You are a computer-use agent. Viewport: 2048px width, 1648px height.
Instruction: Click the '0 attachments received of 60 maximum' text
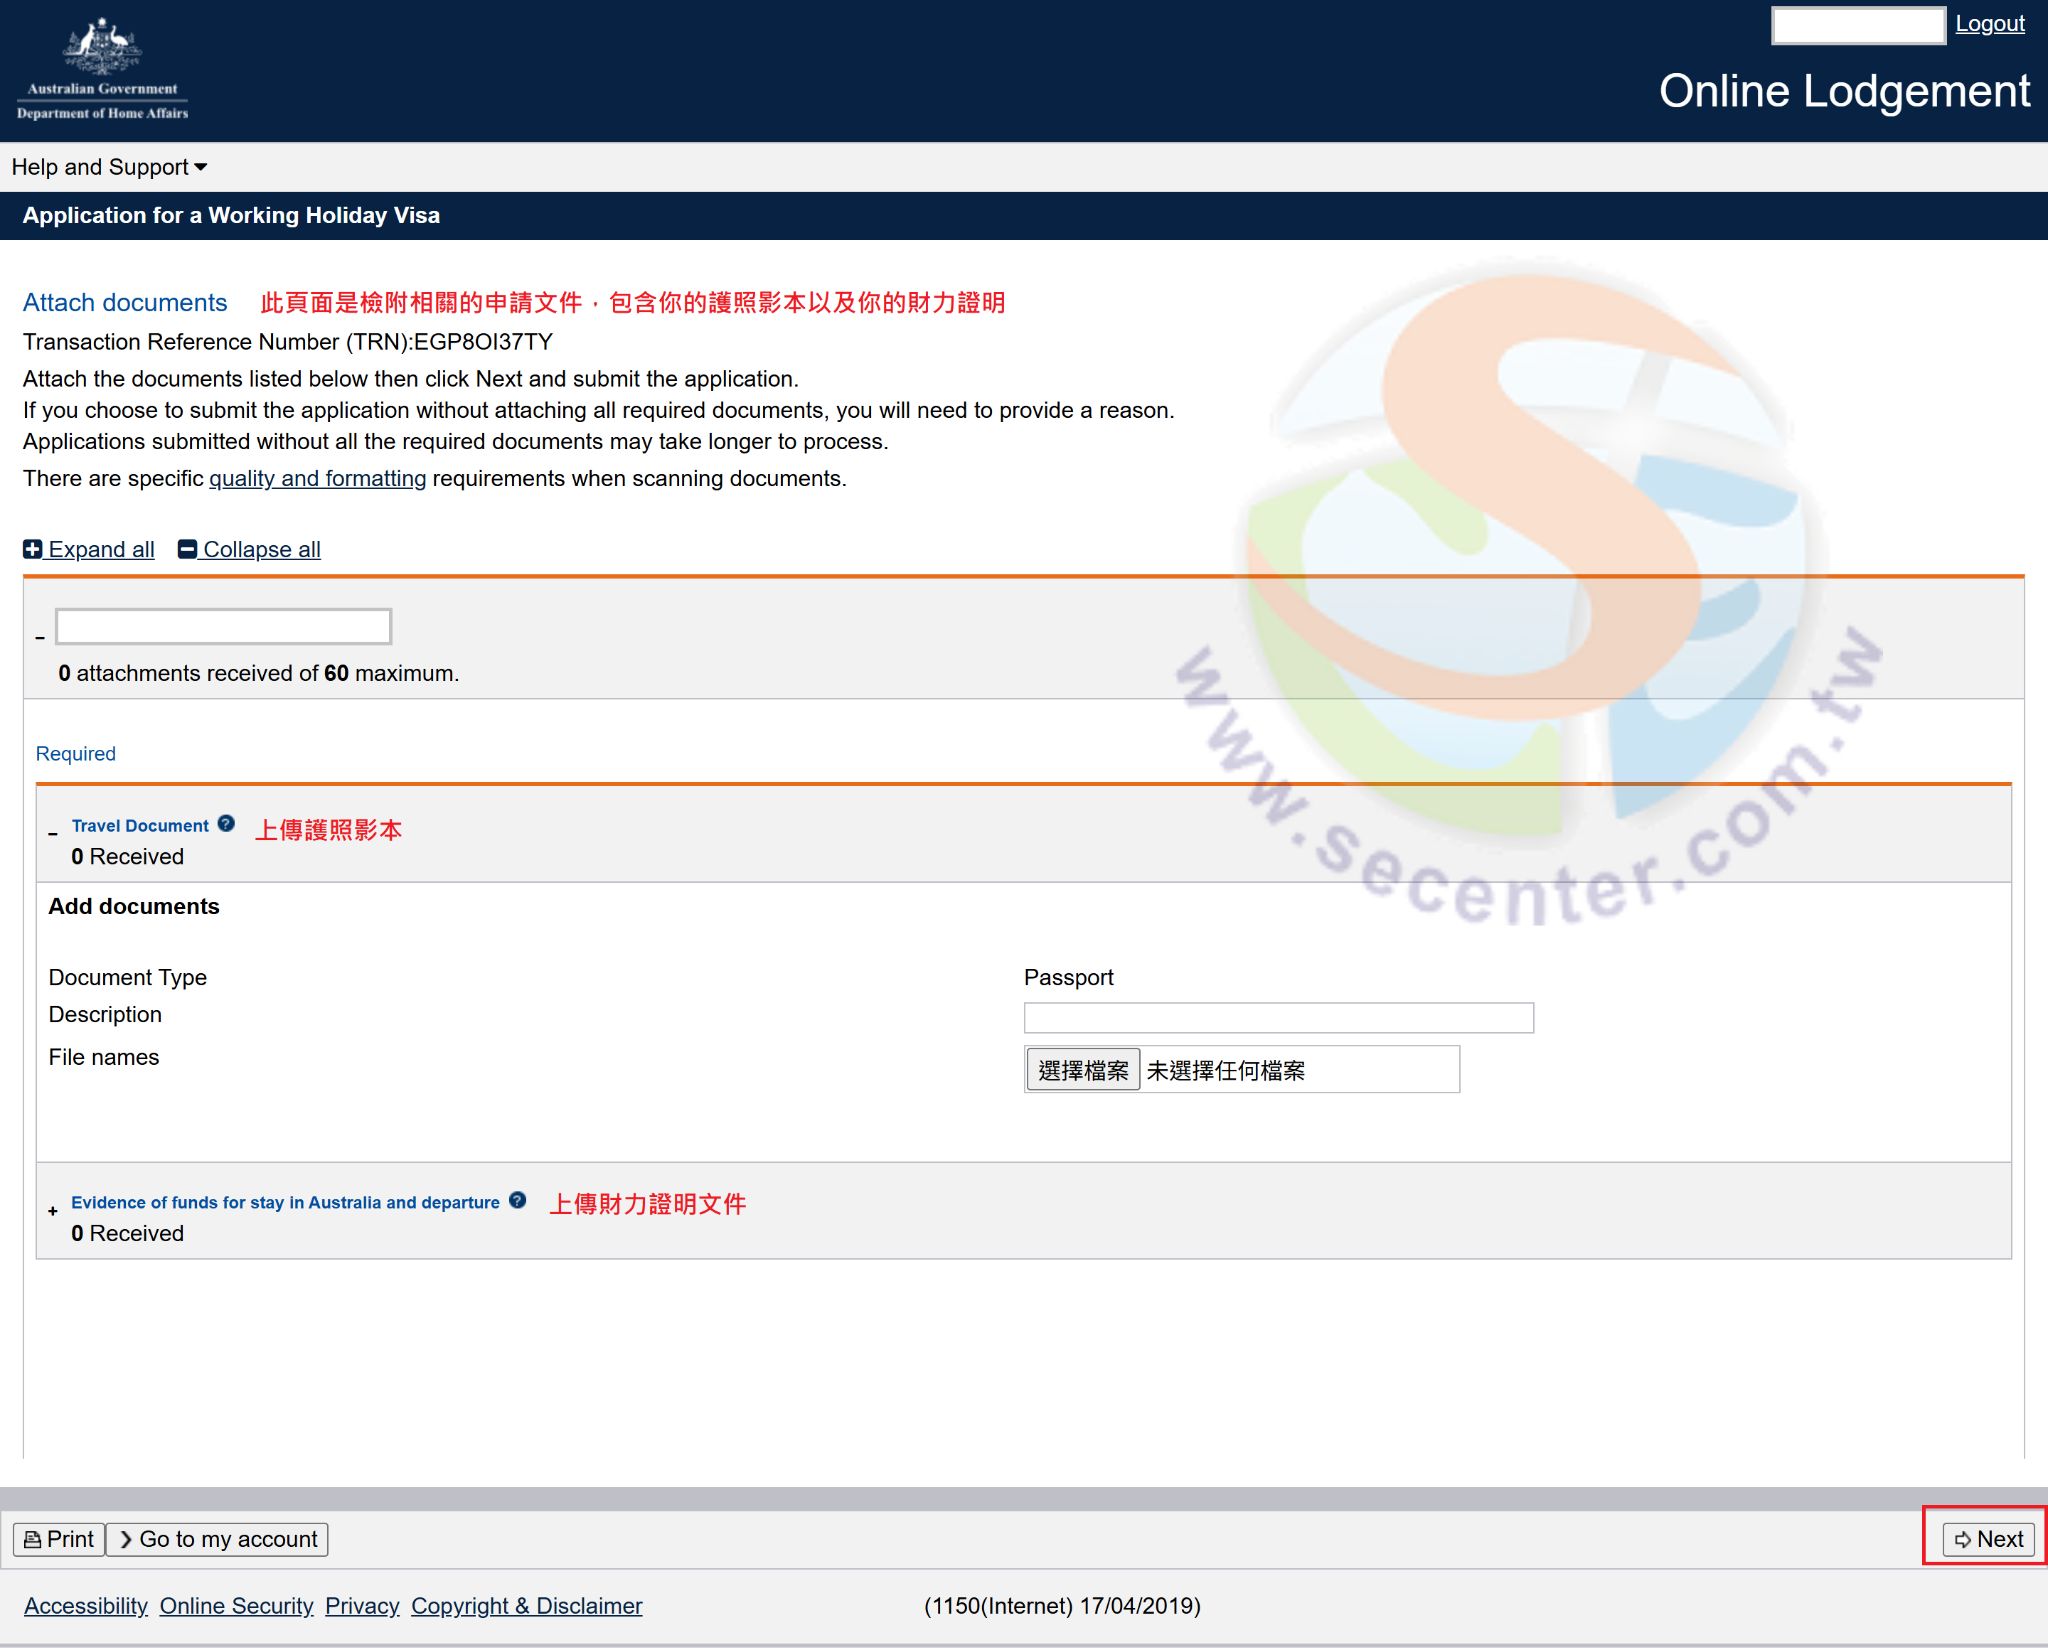pos(259,673)
